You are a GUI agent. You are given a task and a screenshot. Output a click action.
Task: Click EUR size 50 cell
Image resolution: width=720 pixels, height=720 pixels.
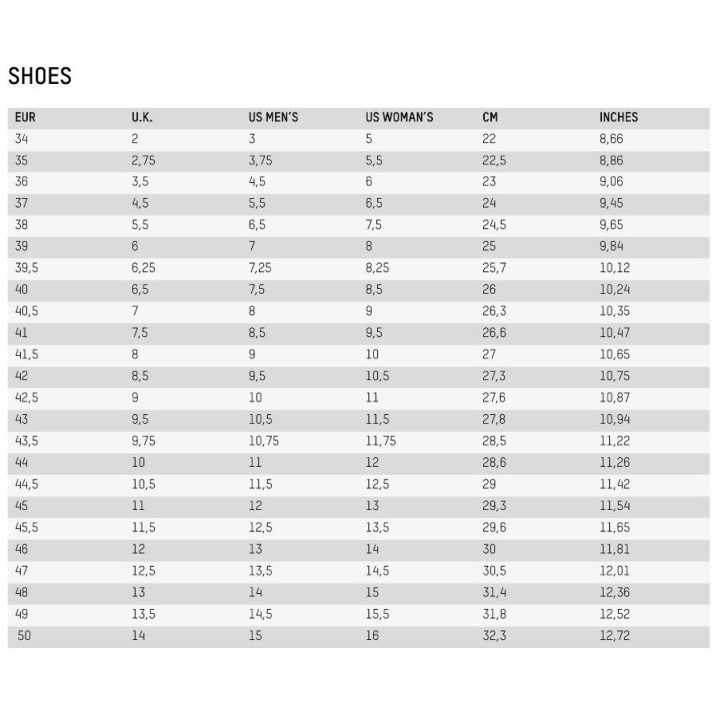24,636
